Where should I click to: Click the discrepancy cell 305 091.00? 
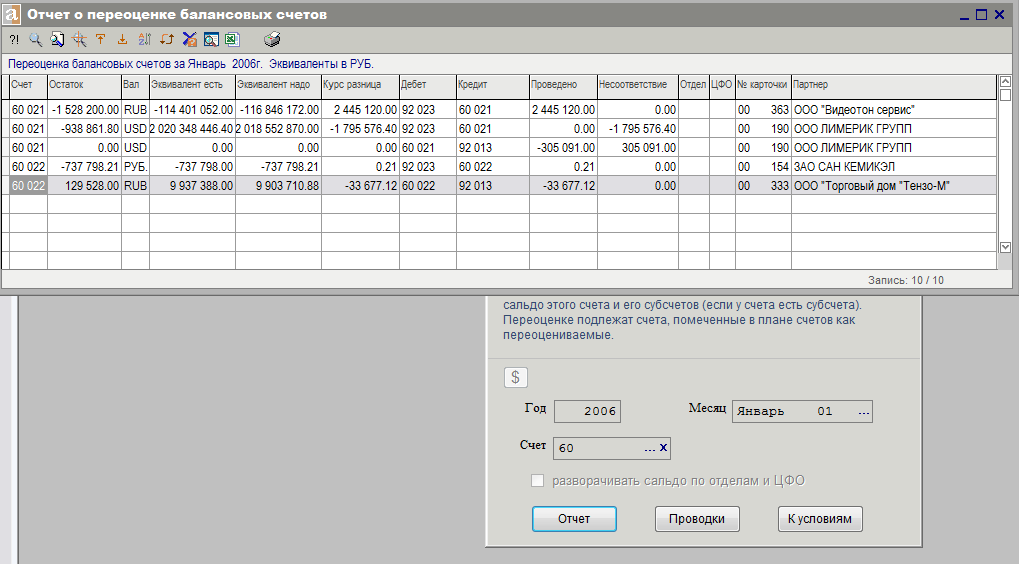point(638,147)
